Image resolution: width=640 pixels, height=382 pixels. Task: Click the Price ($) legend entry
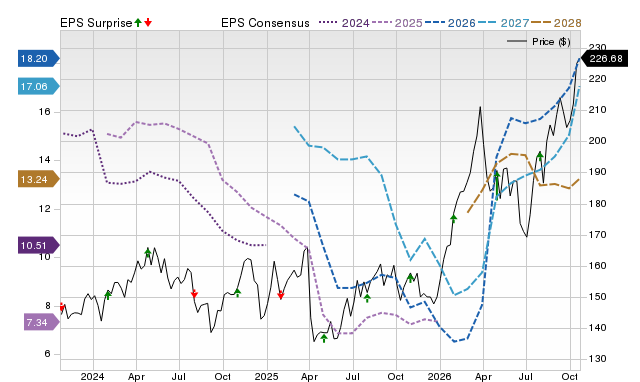(538, 42)
